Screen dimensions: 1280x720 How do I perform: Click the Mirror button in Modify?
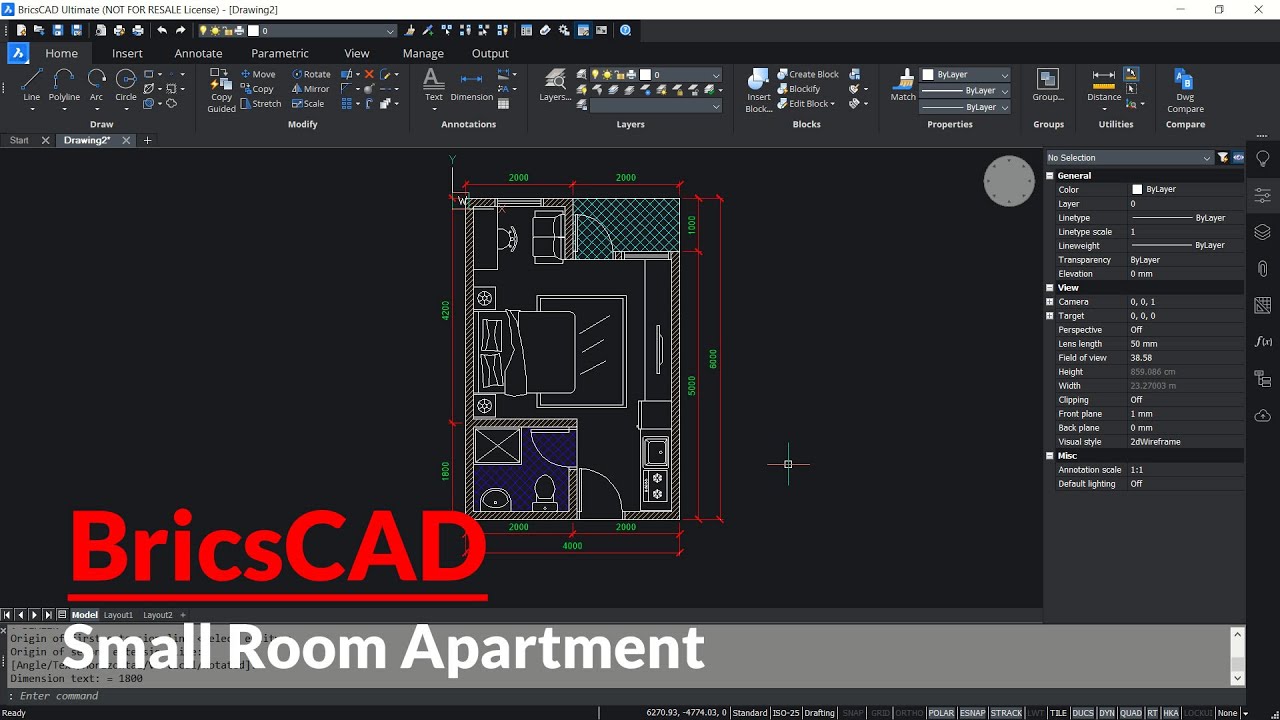point(310,89)
